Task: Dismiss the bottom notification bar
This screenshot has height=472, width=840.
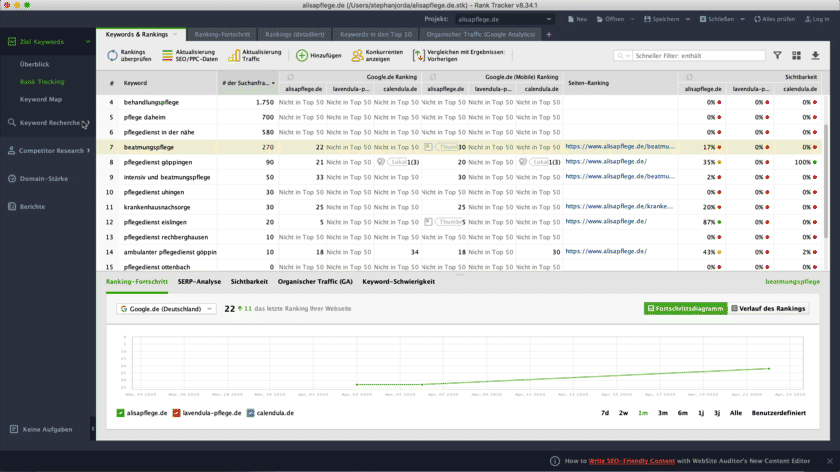Action: (x=830, y=461)
